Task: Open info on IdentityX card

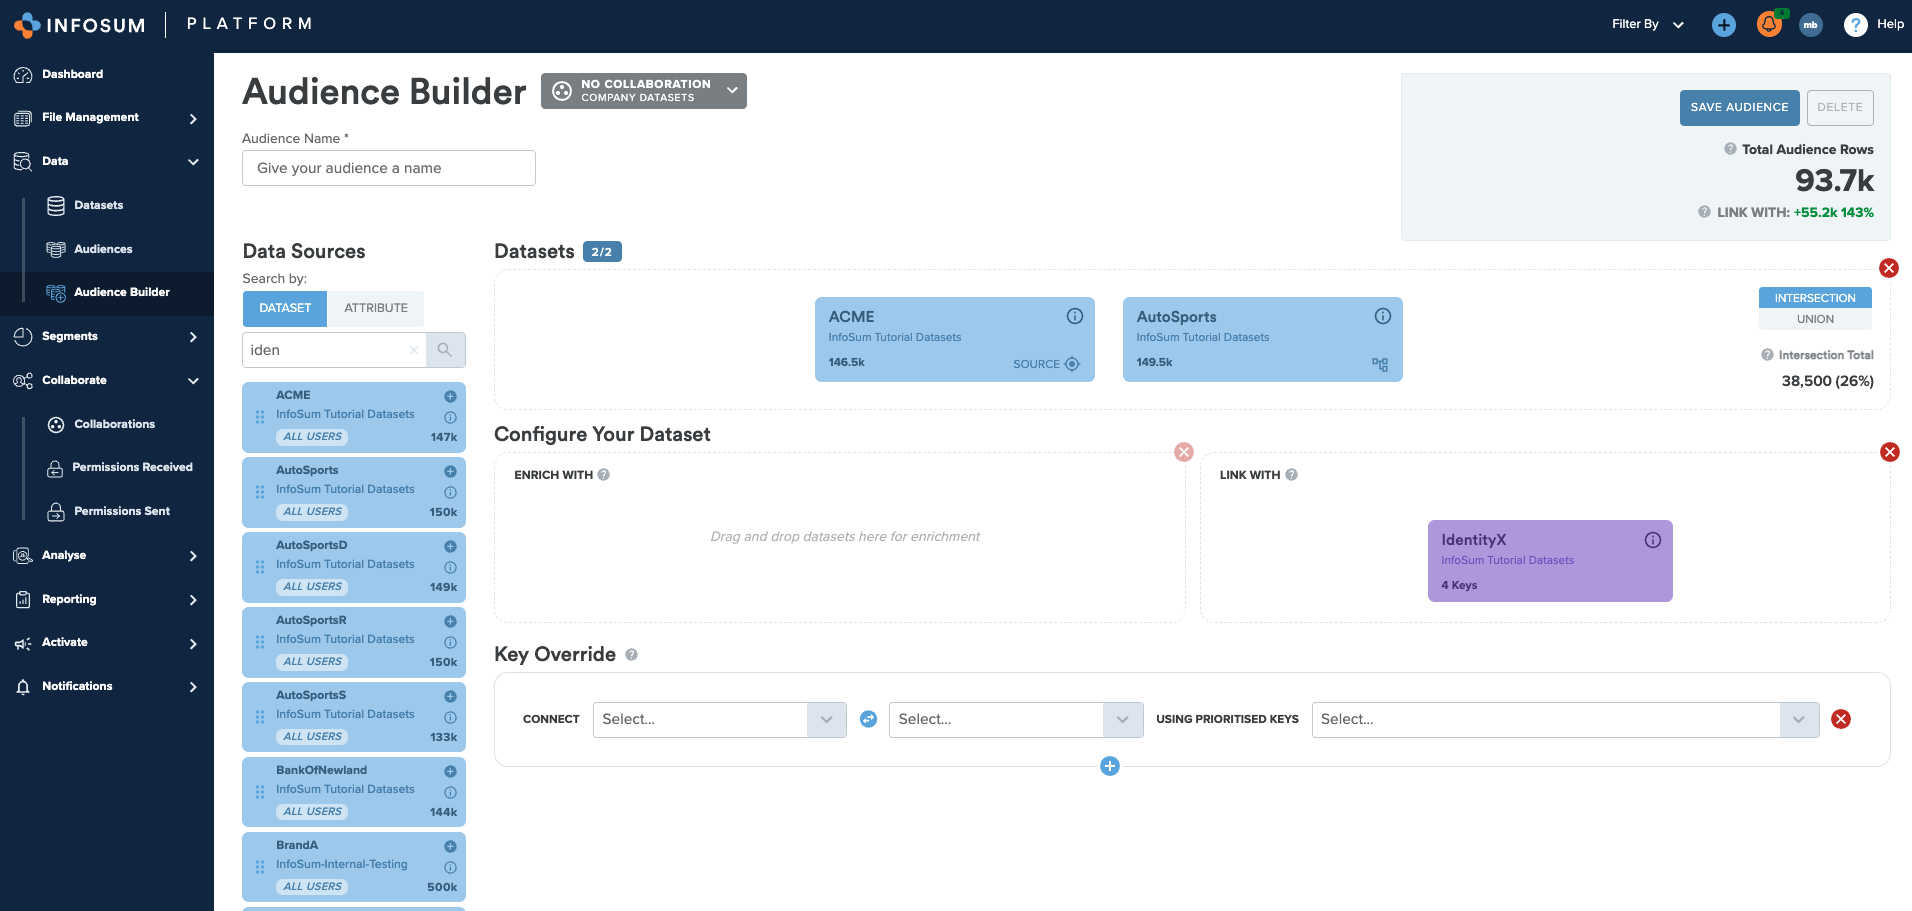Action: coord(1653,540)
